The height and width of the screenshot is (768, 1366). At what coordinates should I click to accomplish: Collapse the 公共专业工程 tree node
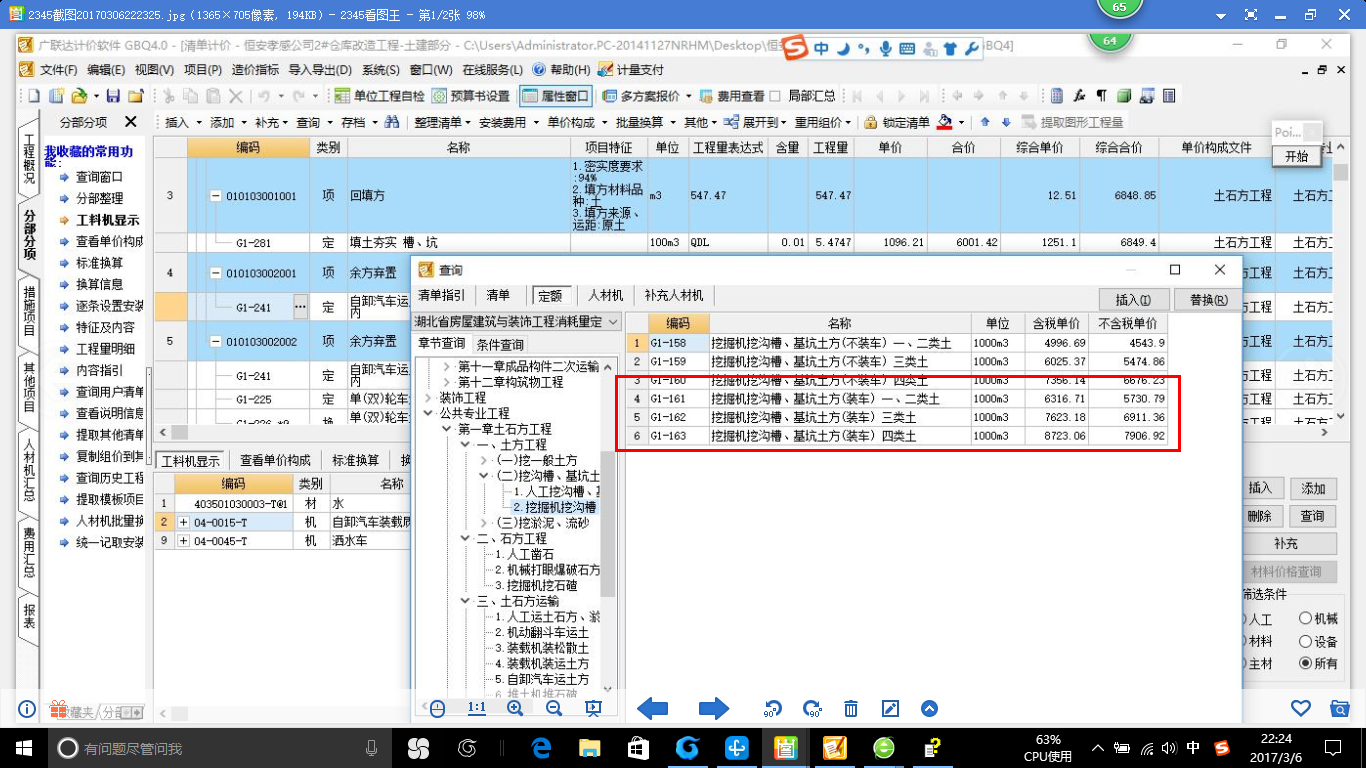428,413
